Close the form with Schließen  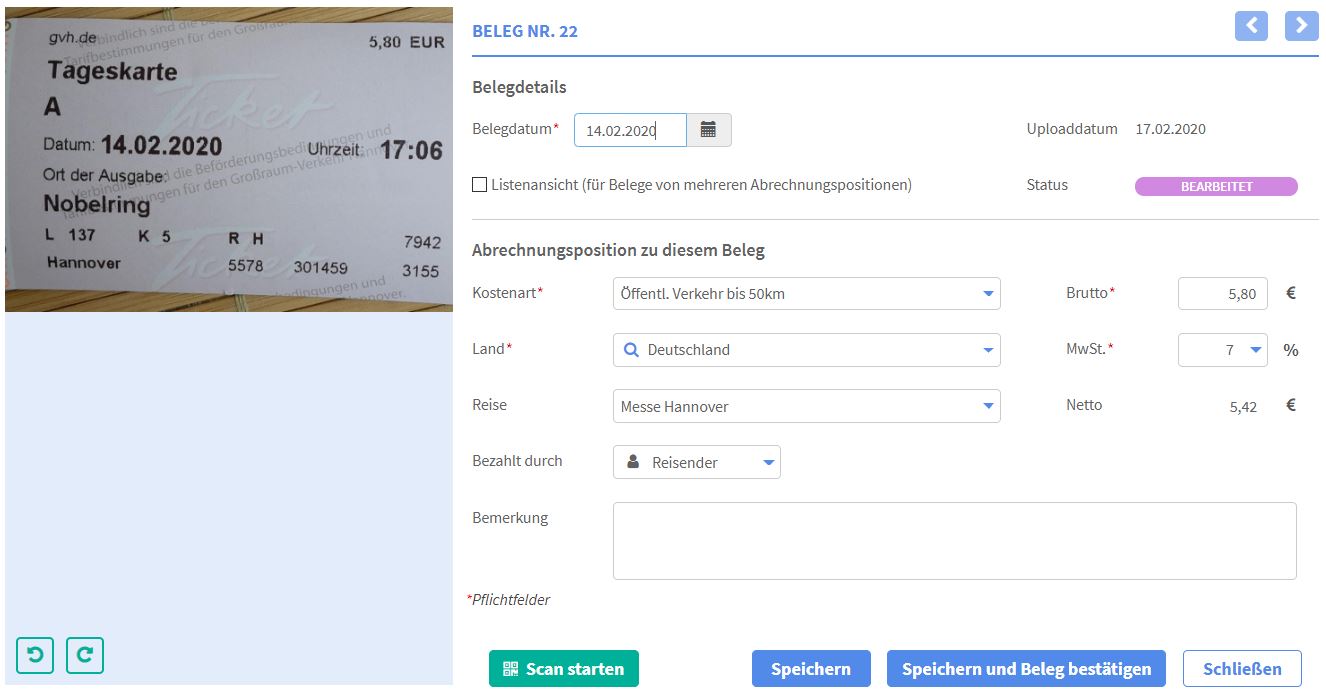click(x=1241, y=669)
